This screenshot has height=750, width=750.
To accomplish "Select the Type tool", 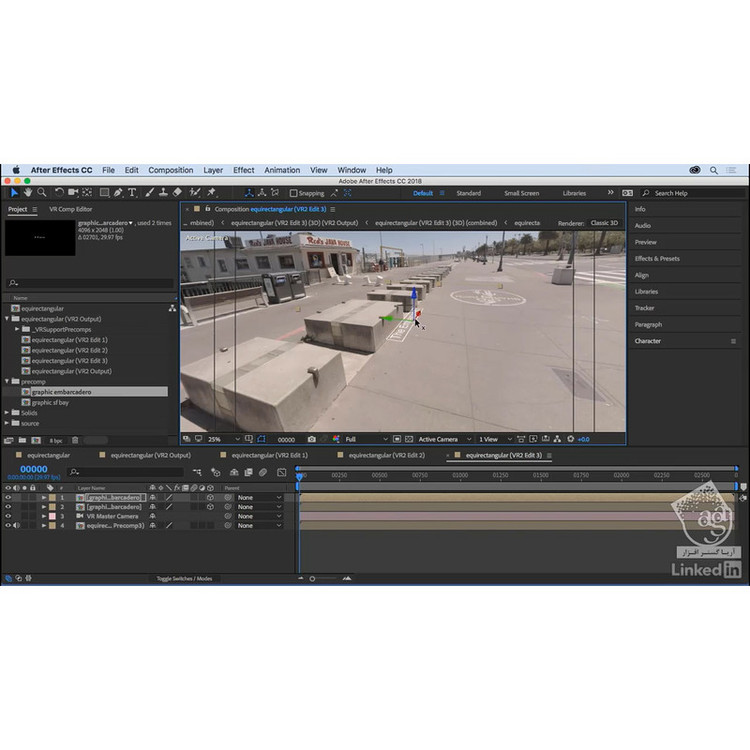I will pyautogui.click(x=132, y=192).
